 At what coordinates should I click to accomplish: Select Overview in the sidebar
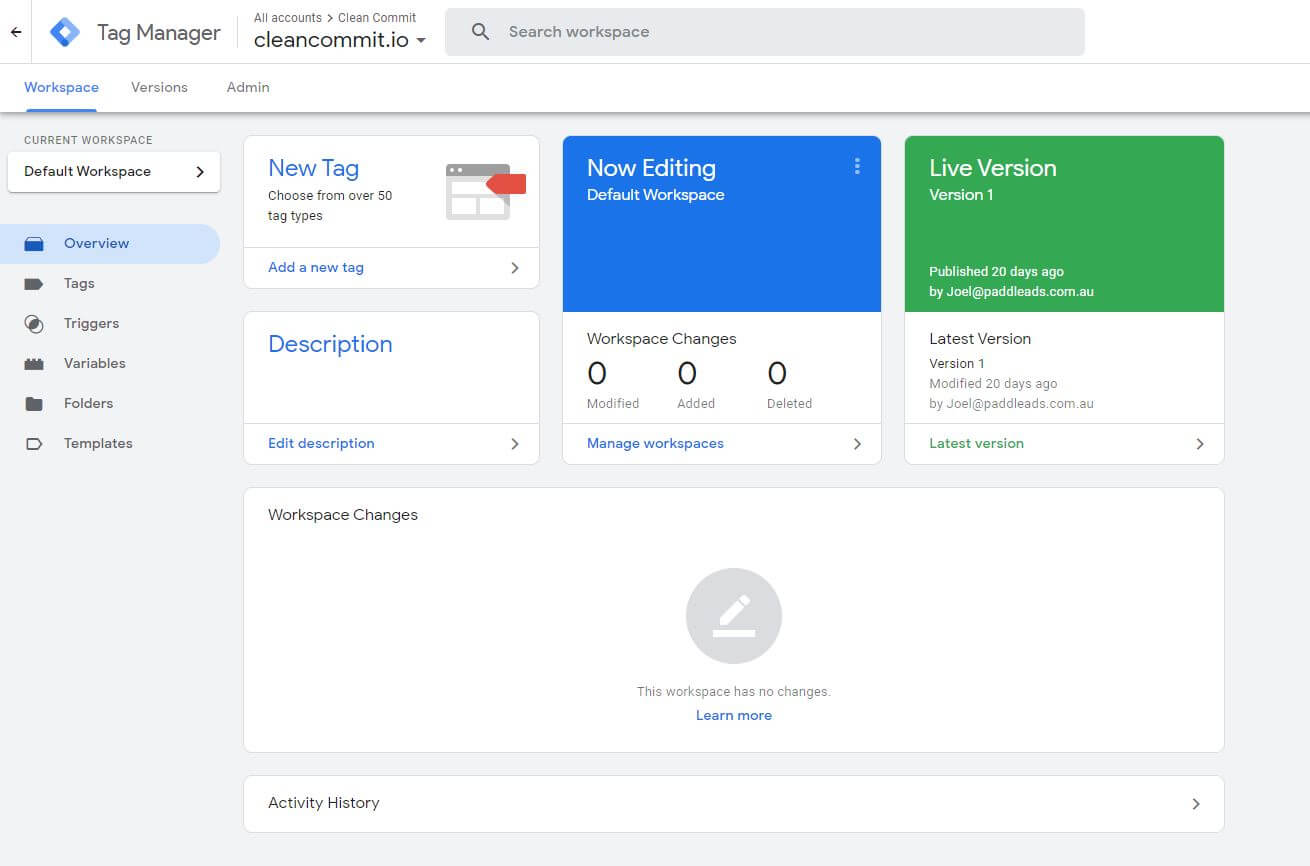click(x=110, y=244)
